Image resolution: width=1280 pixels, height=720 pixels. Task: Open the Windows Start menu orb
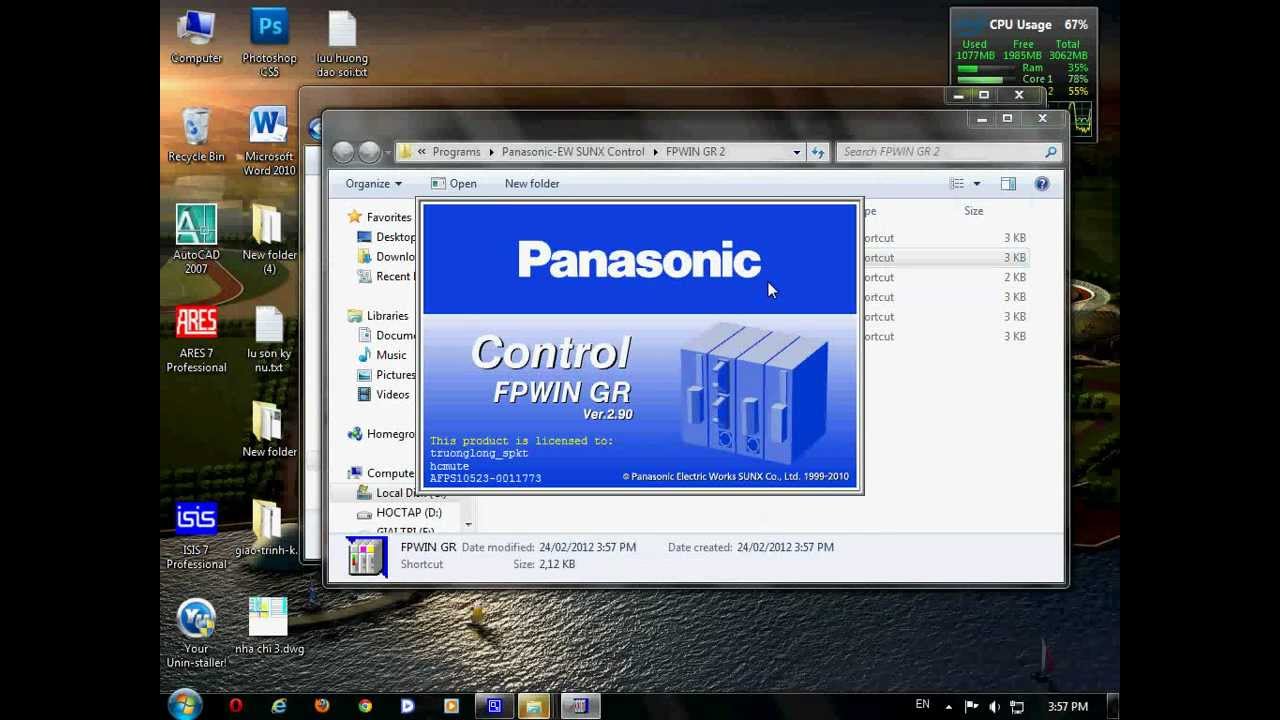tap(185, 706)
